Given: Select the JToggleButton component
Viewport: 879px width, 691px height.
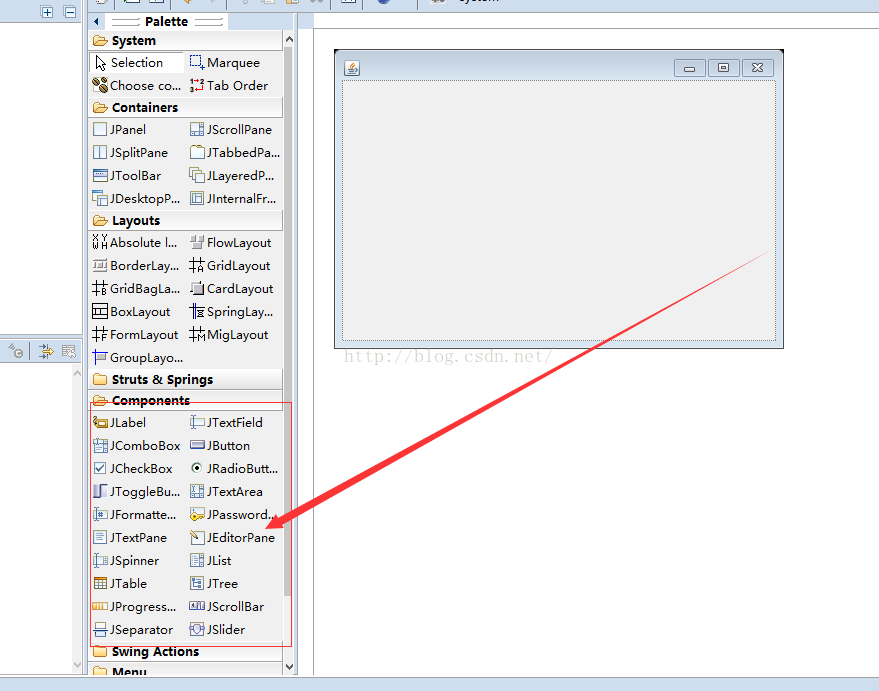Looking at the screenshot, I should (137, 491).
